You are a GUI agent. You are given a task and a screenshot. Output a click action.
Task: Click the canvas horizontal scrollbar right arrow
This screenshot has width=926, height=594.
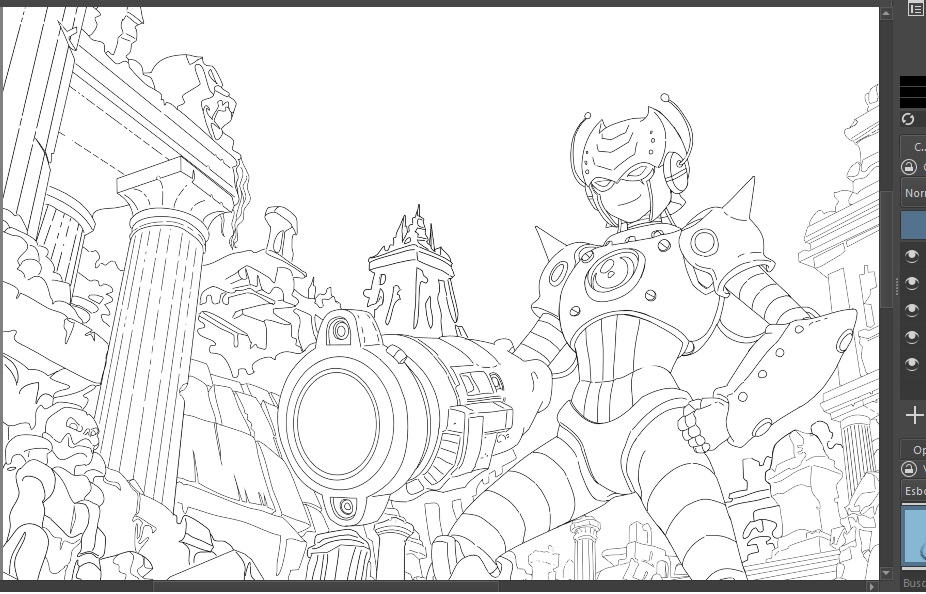pyautogui.click(x=874, y=586)
